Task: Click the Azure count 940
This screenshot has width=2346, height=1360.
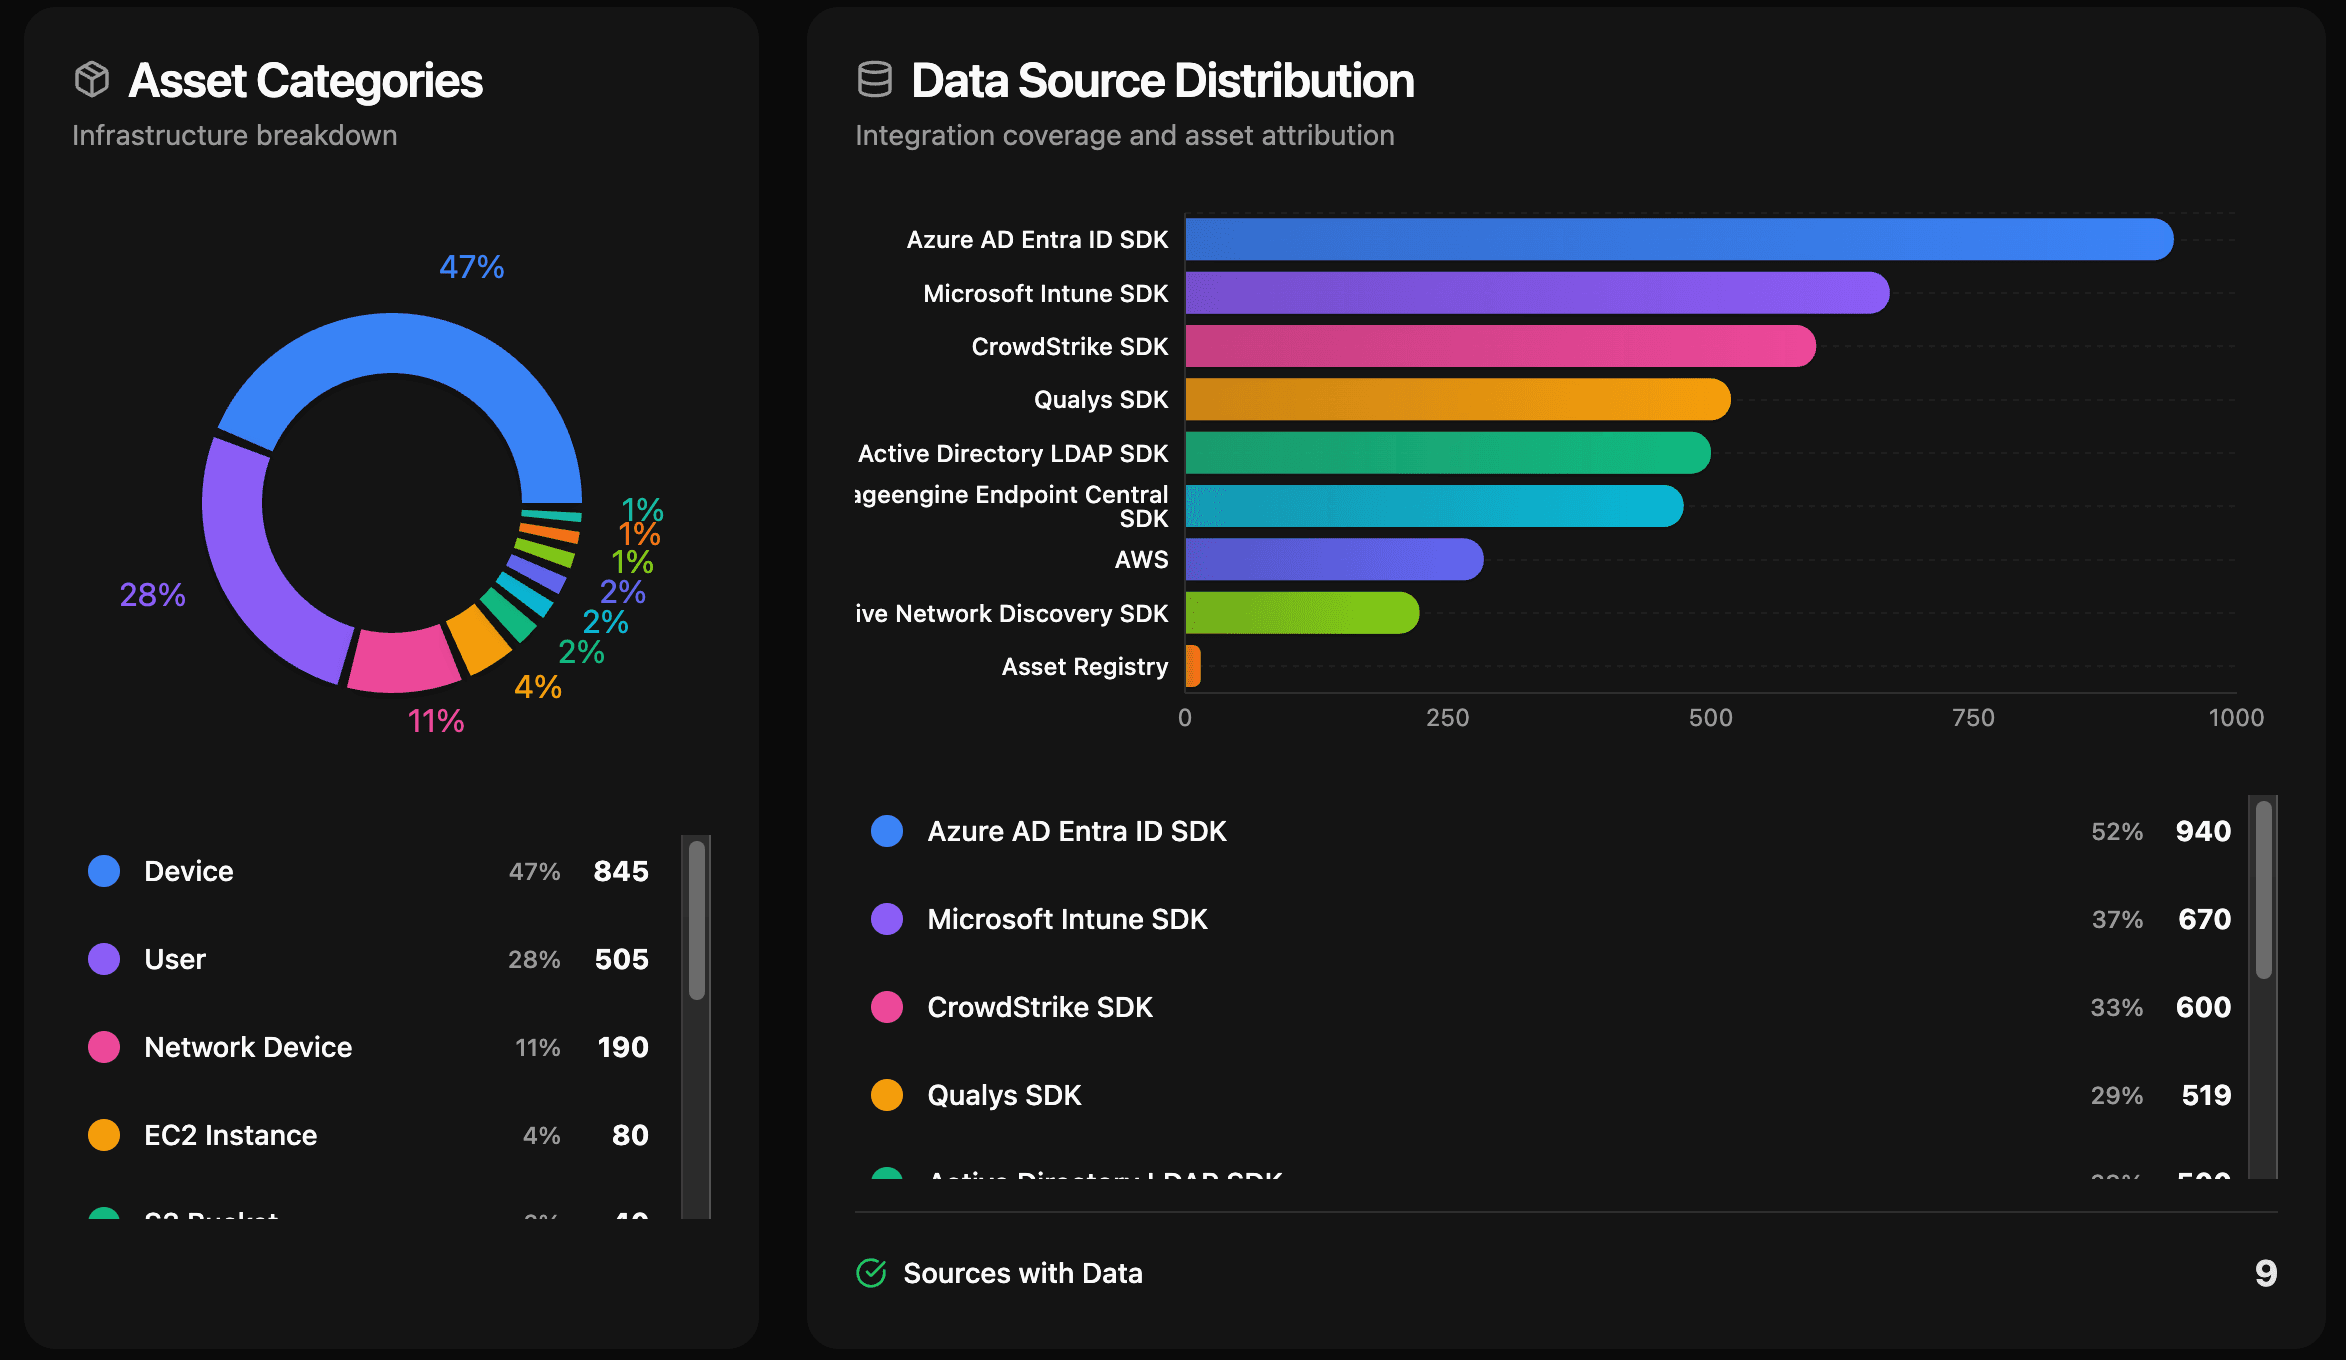Action: tap(2203, 831)
